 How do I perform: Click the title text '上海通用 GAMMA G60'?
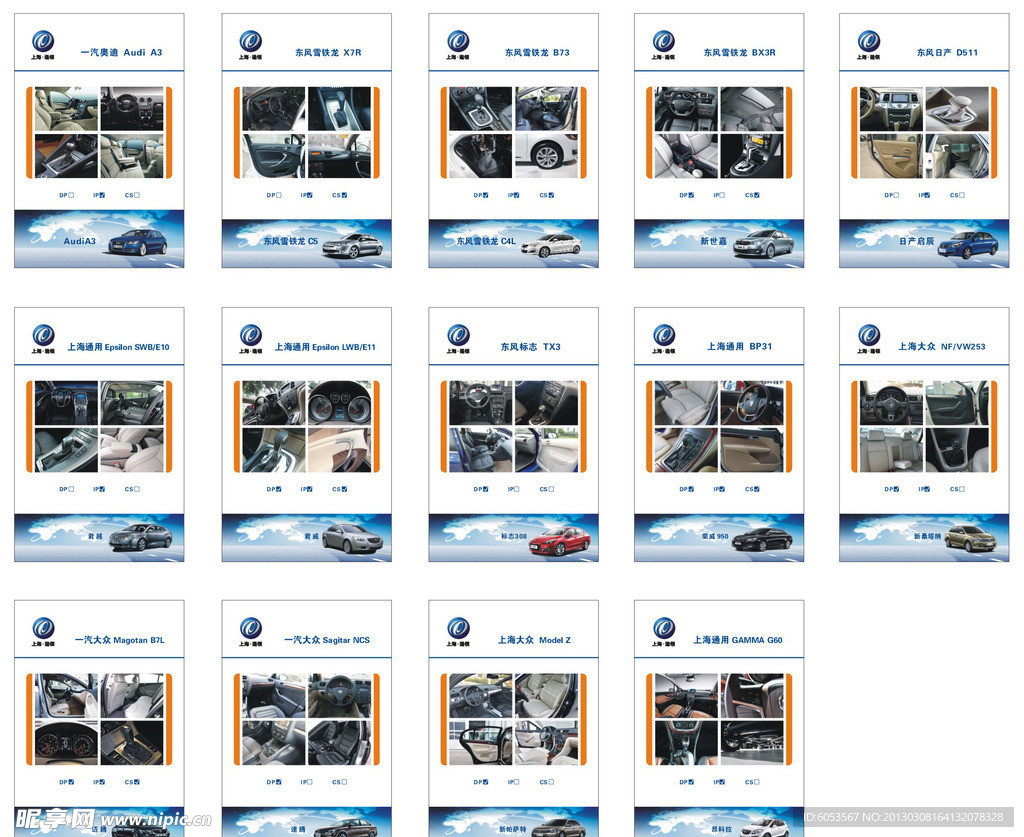tap(738, 640)
